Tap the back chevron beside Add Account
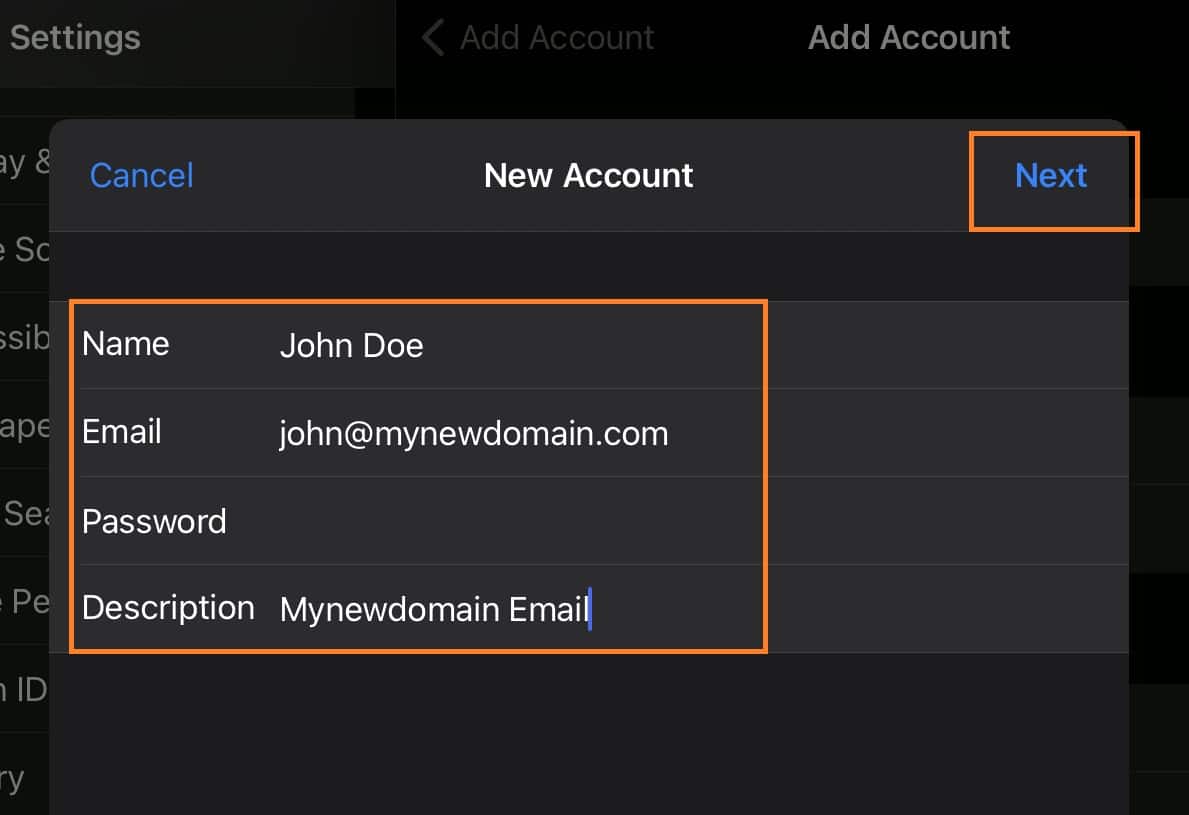This screenshot has width=1189, height=815. pyautogui.click(x=432, y=38)
